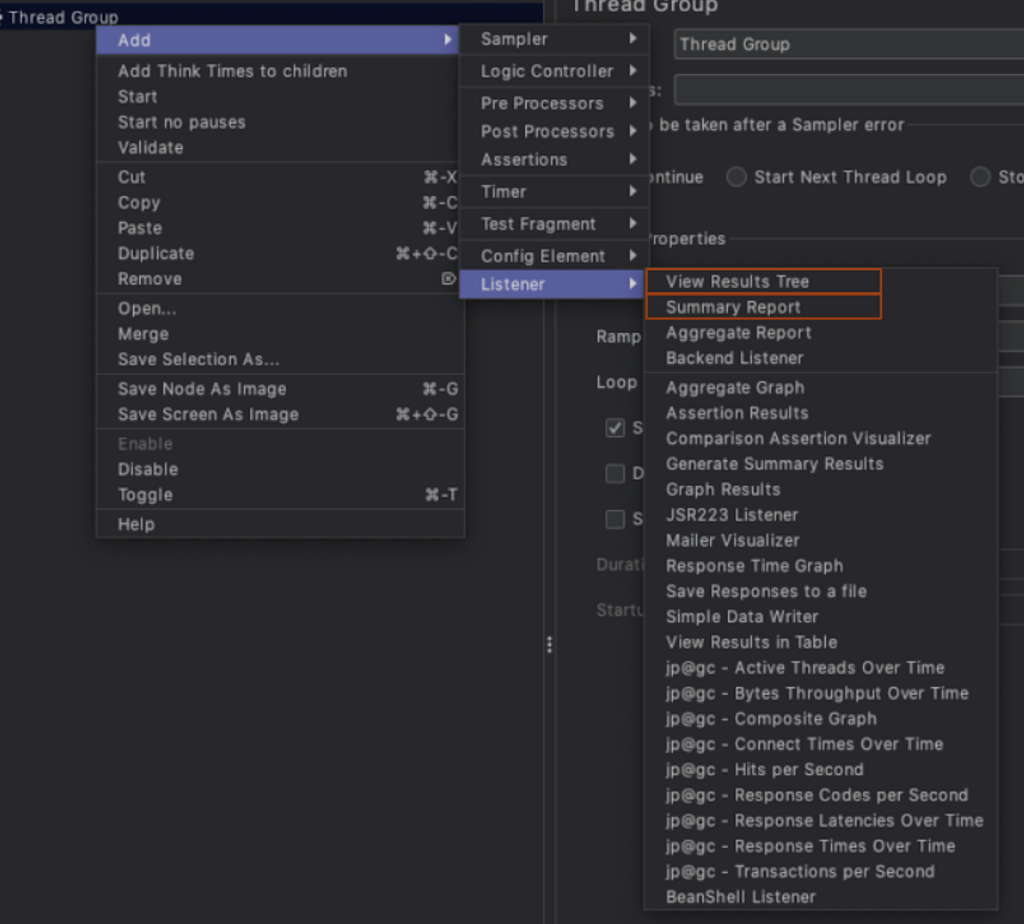Click the Thread Group tree node
The image size is (1024, 924).
pyautogui.click(x=62, y=17)
